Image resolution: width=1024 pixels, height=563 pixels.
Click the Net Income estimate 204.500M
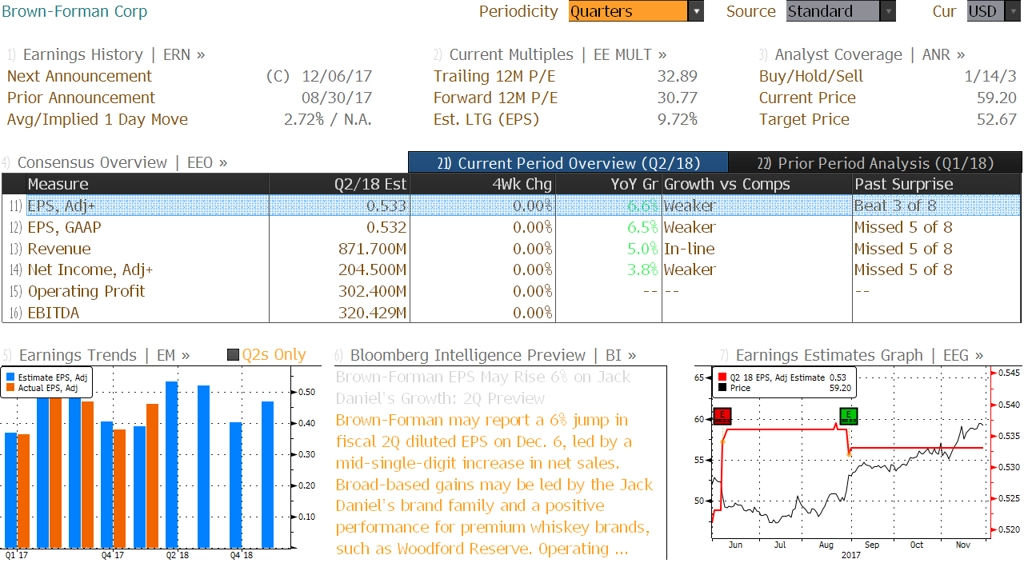pos(372,270)
